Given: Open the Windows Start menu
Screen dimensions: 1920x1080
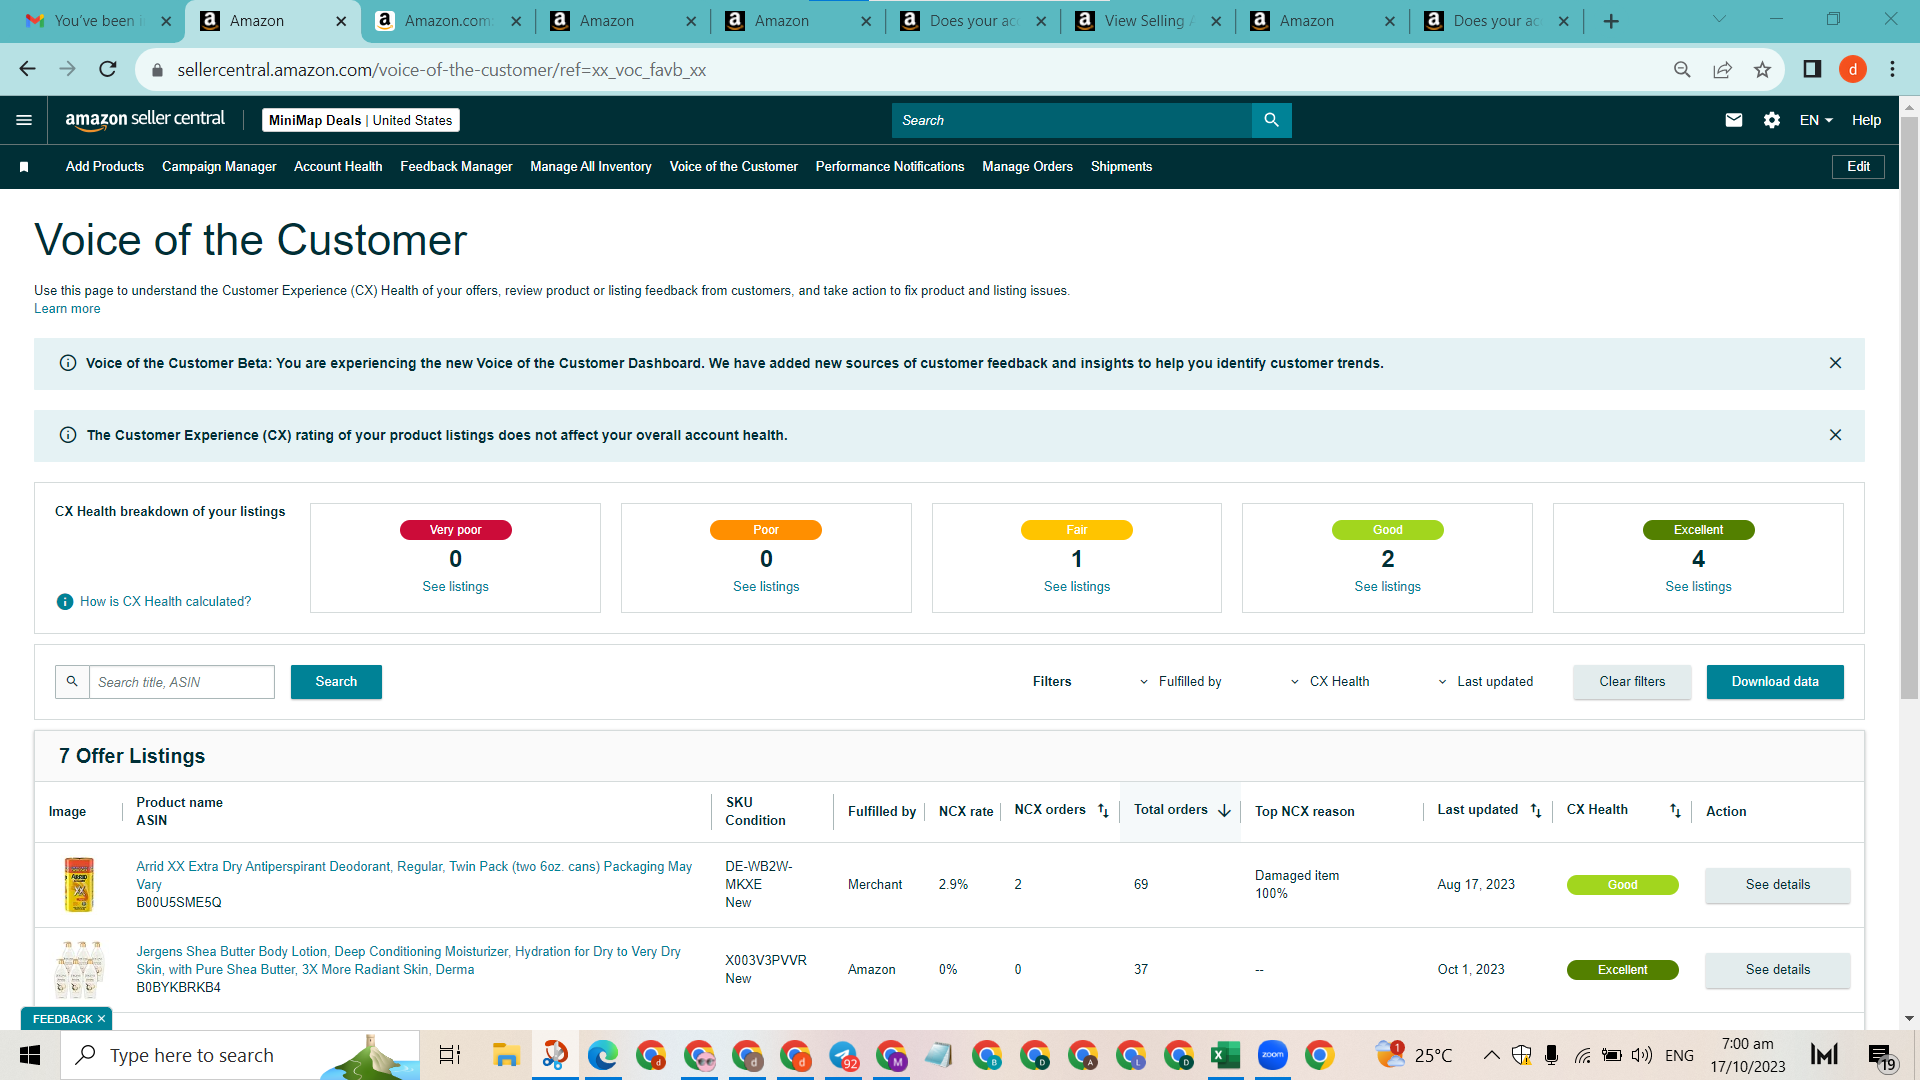Looking at the screenshot, I should (30, 1055).
